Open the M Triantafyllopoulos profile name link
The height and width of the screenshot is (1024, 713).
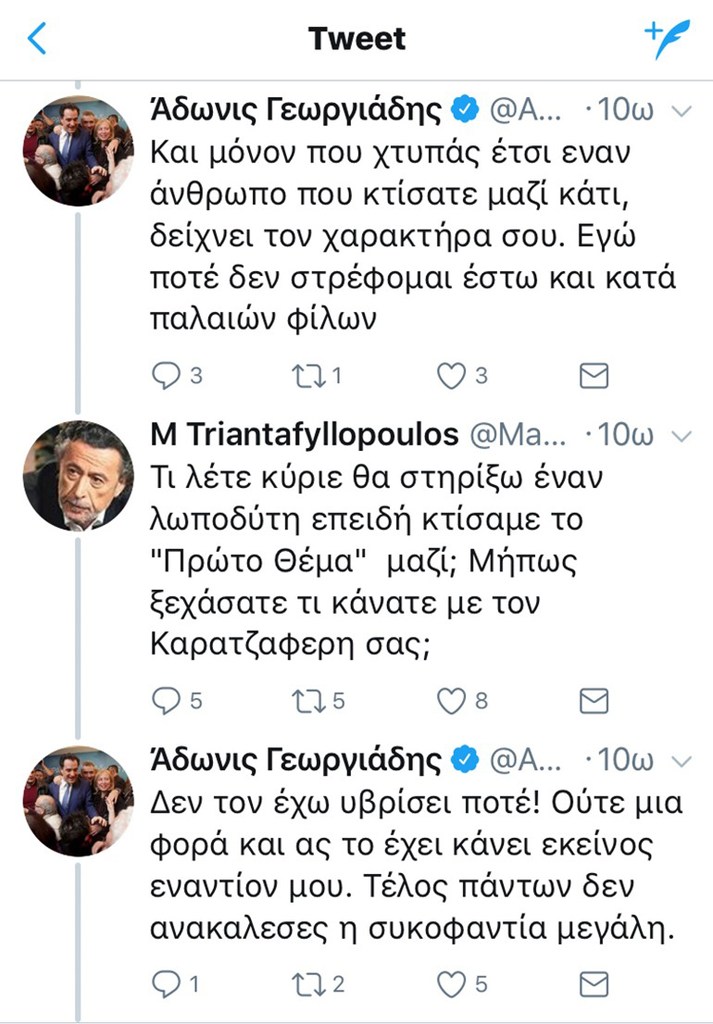304,435
